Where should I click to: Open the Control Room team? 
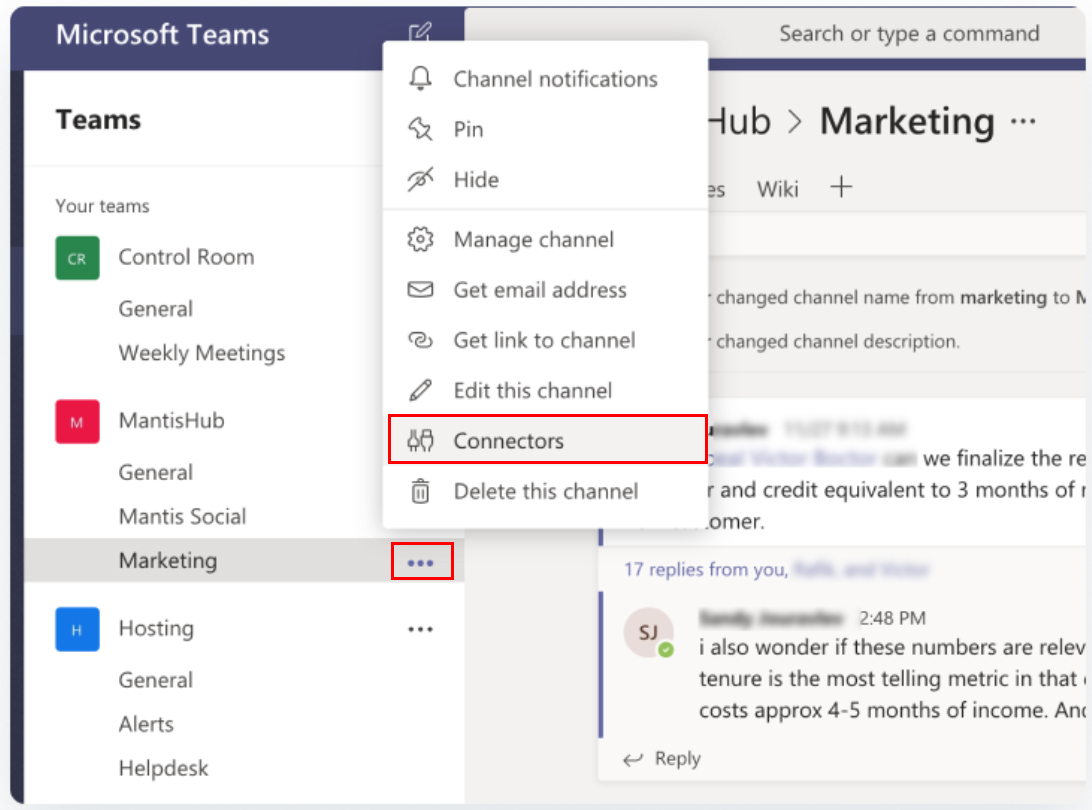186,257
